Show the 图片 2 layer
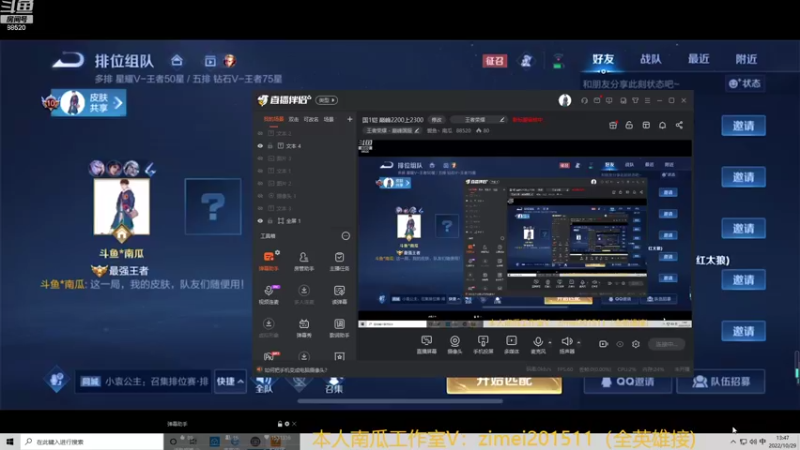Image resolution: width=800 pixels, height=450 pixels. (260, 183)
